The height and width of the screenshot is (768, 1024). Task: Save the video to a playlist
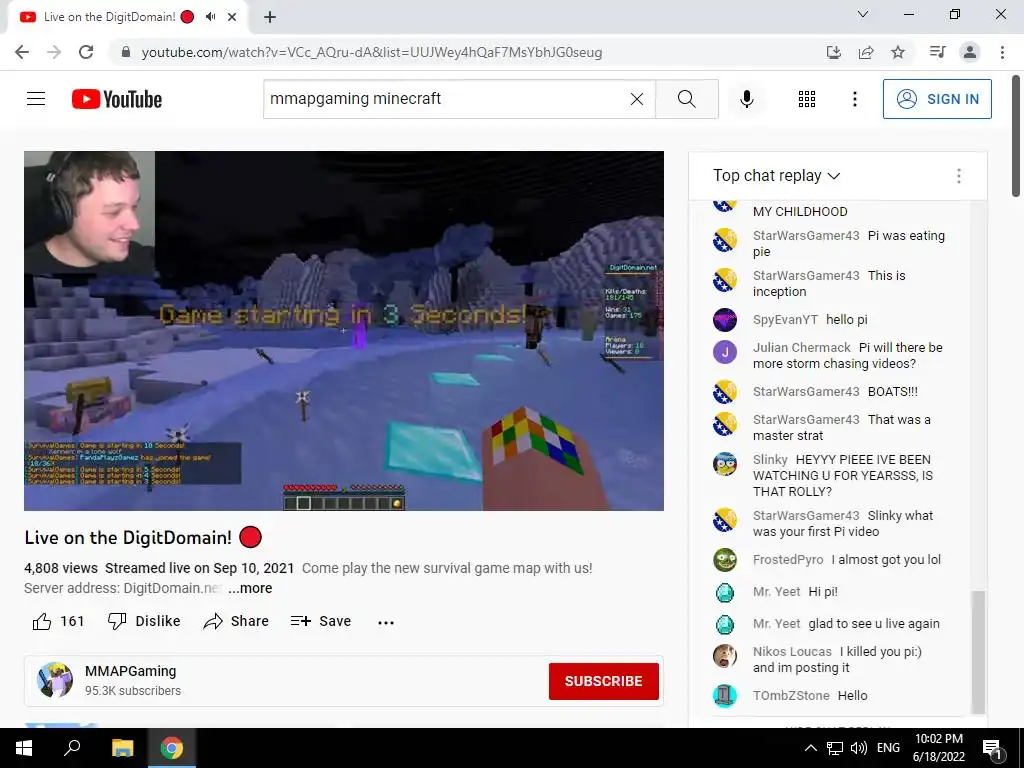pyautogui.click(x=321, y=621)
